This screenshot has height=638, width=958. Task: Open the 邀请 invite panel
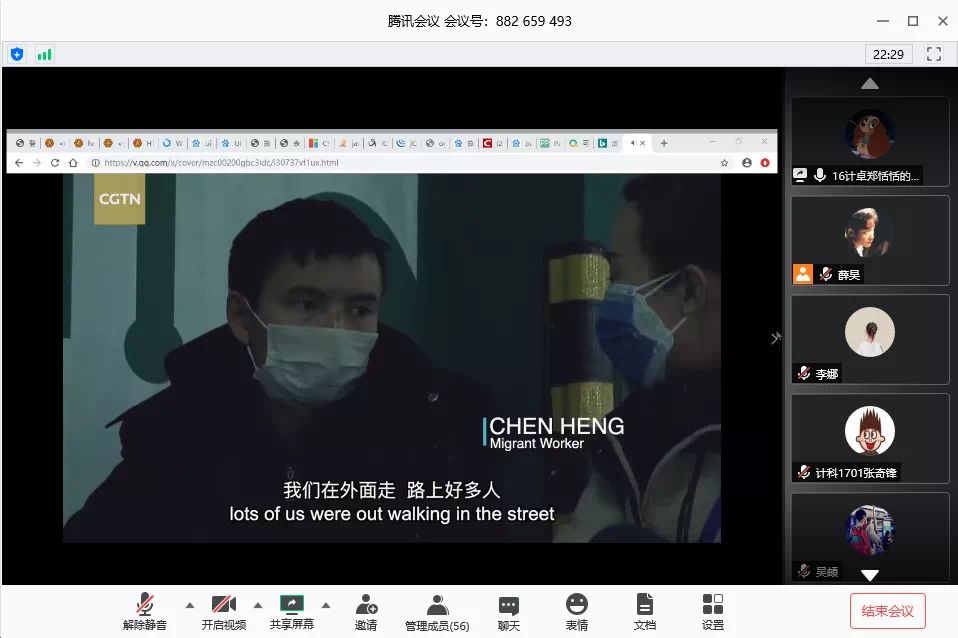point(366,611)
